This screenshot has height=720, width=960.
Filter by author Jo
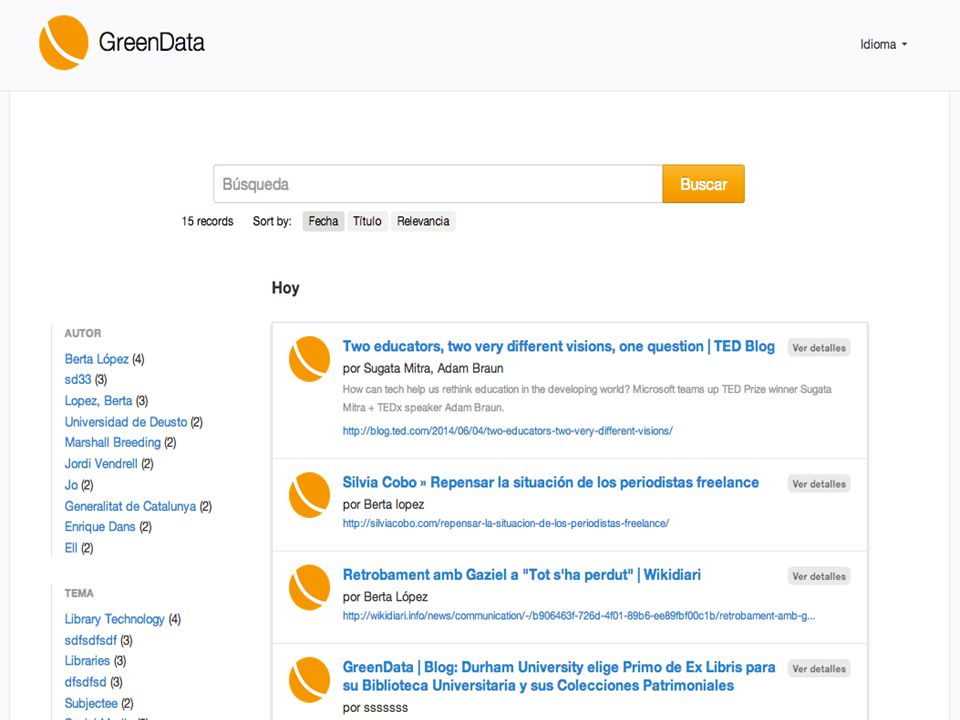click(x=72, y=485)
